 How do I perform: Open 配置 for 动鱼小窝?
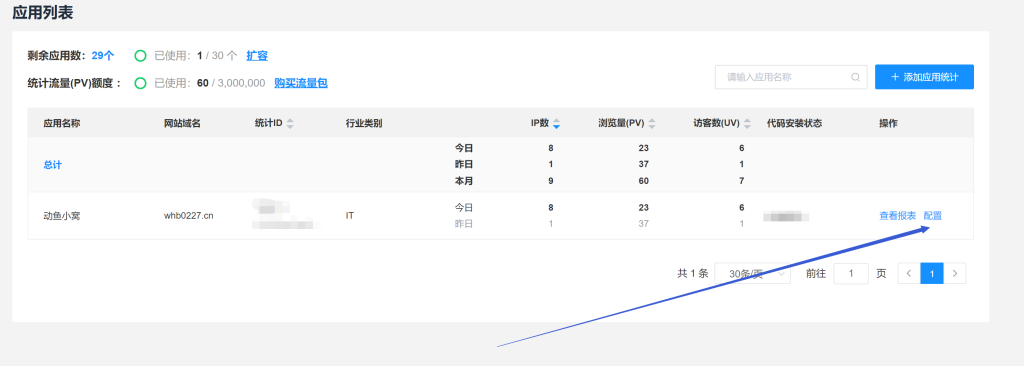pyautogui.click(x=933, y=216)
